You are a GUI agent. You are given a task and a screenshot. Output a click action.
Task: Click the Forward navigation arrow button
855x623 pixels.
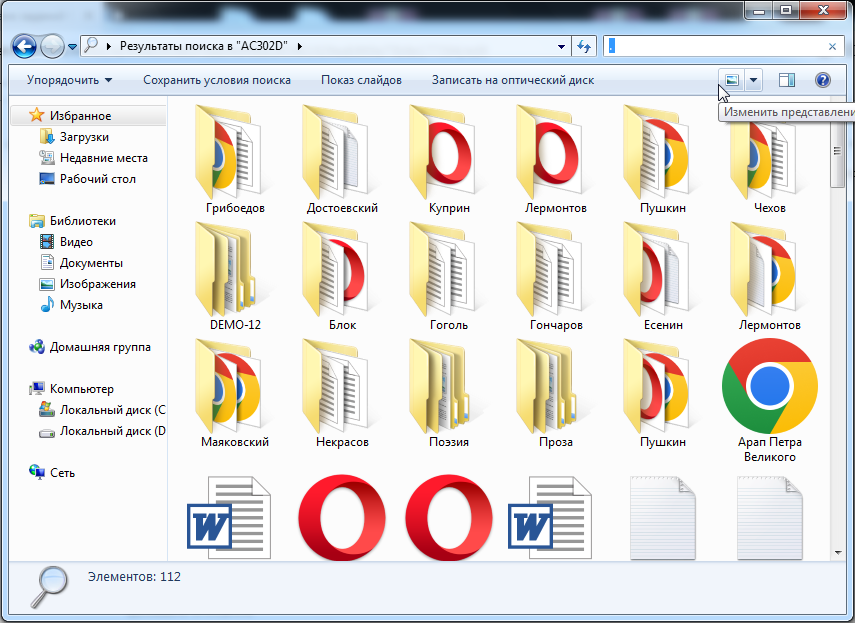[x=52, y=46]
